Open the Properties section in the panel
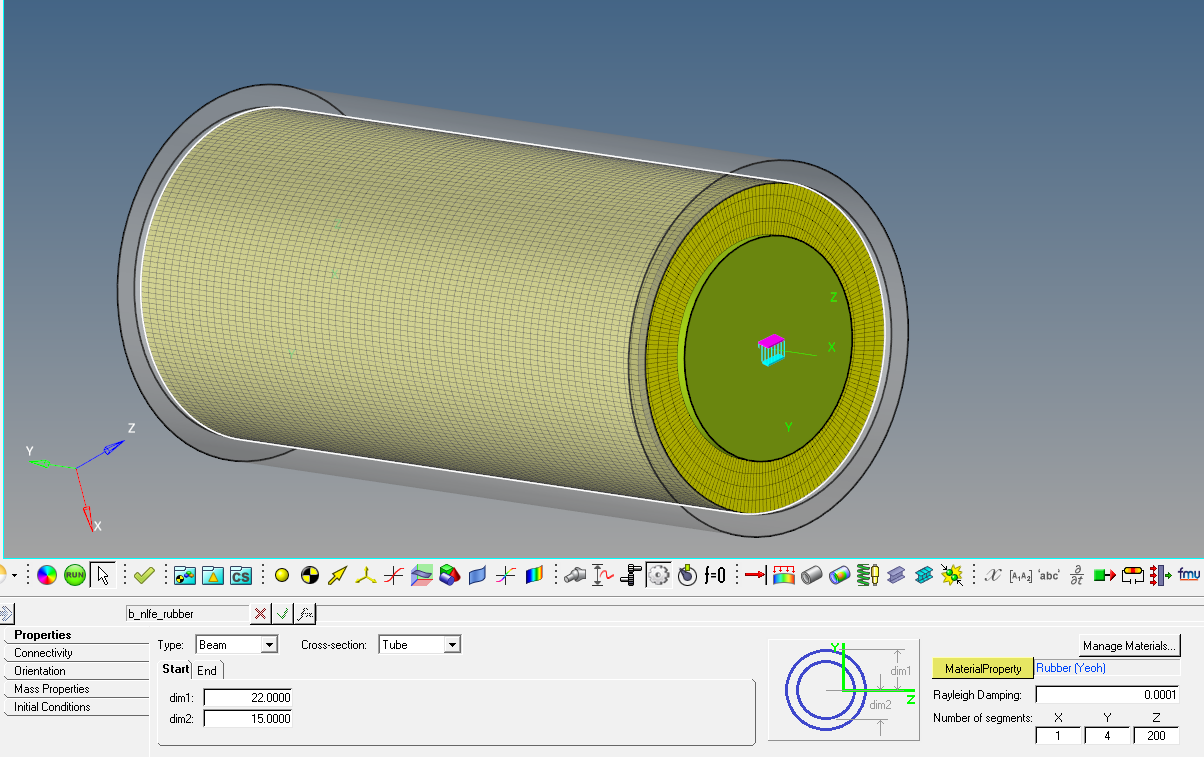Screen dimensions: 1204x757 tap(42, 635)
